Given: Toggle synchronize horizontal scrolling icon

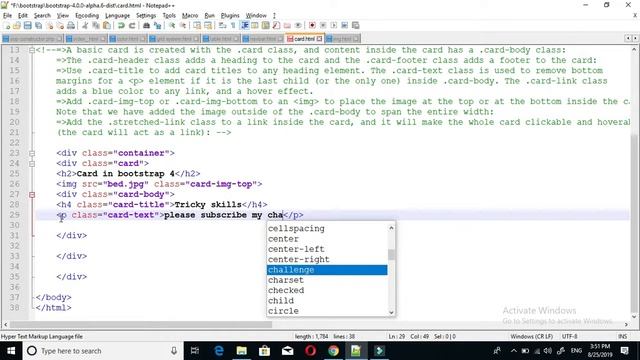Looking at the screenshot, I should 208,26.
